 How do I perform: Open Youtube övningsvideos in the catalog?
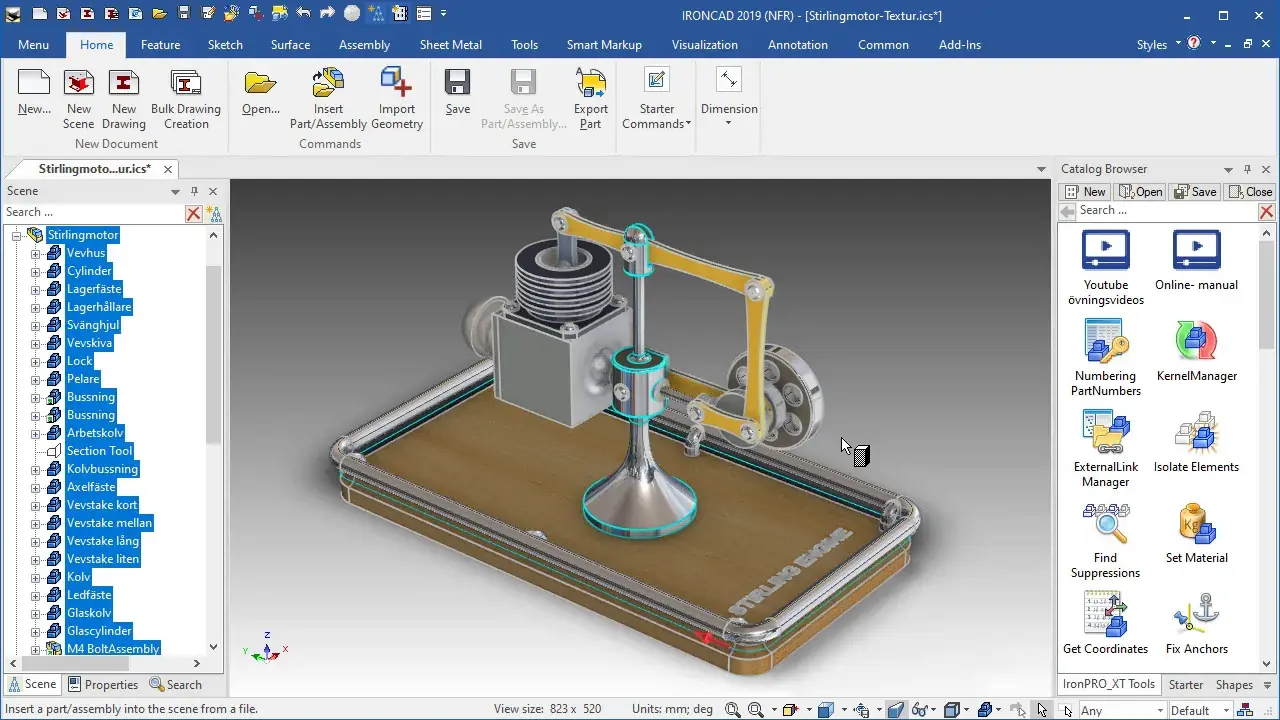pos(1106,268)
